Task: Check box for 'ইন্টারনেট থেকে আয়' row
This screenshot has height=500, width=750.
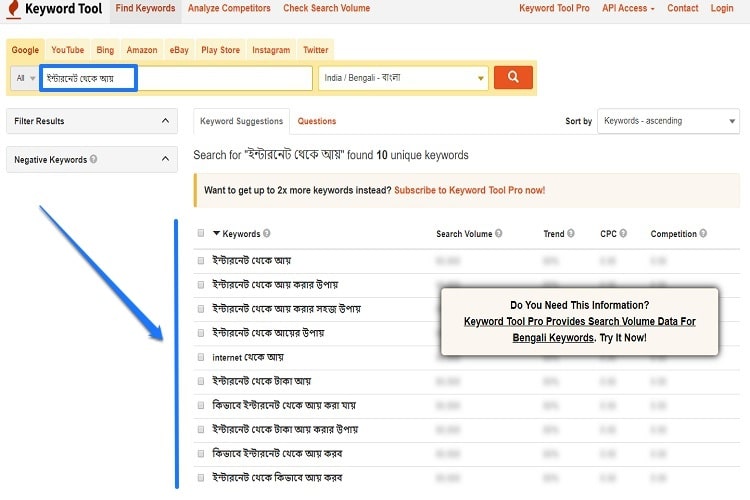Action: coord(201,260)
